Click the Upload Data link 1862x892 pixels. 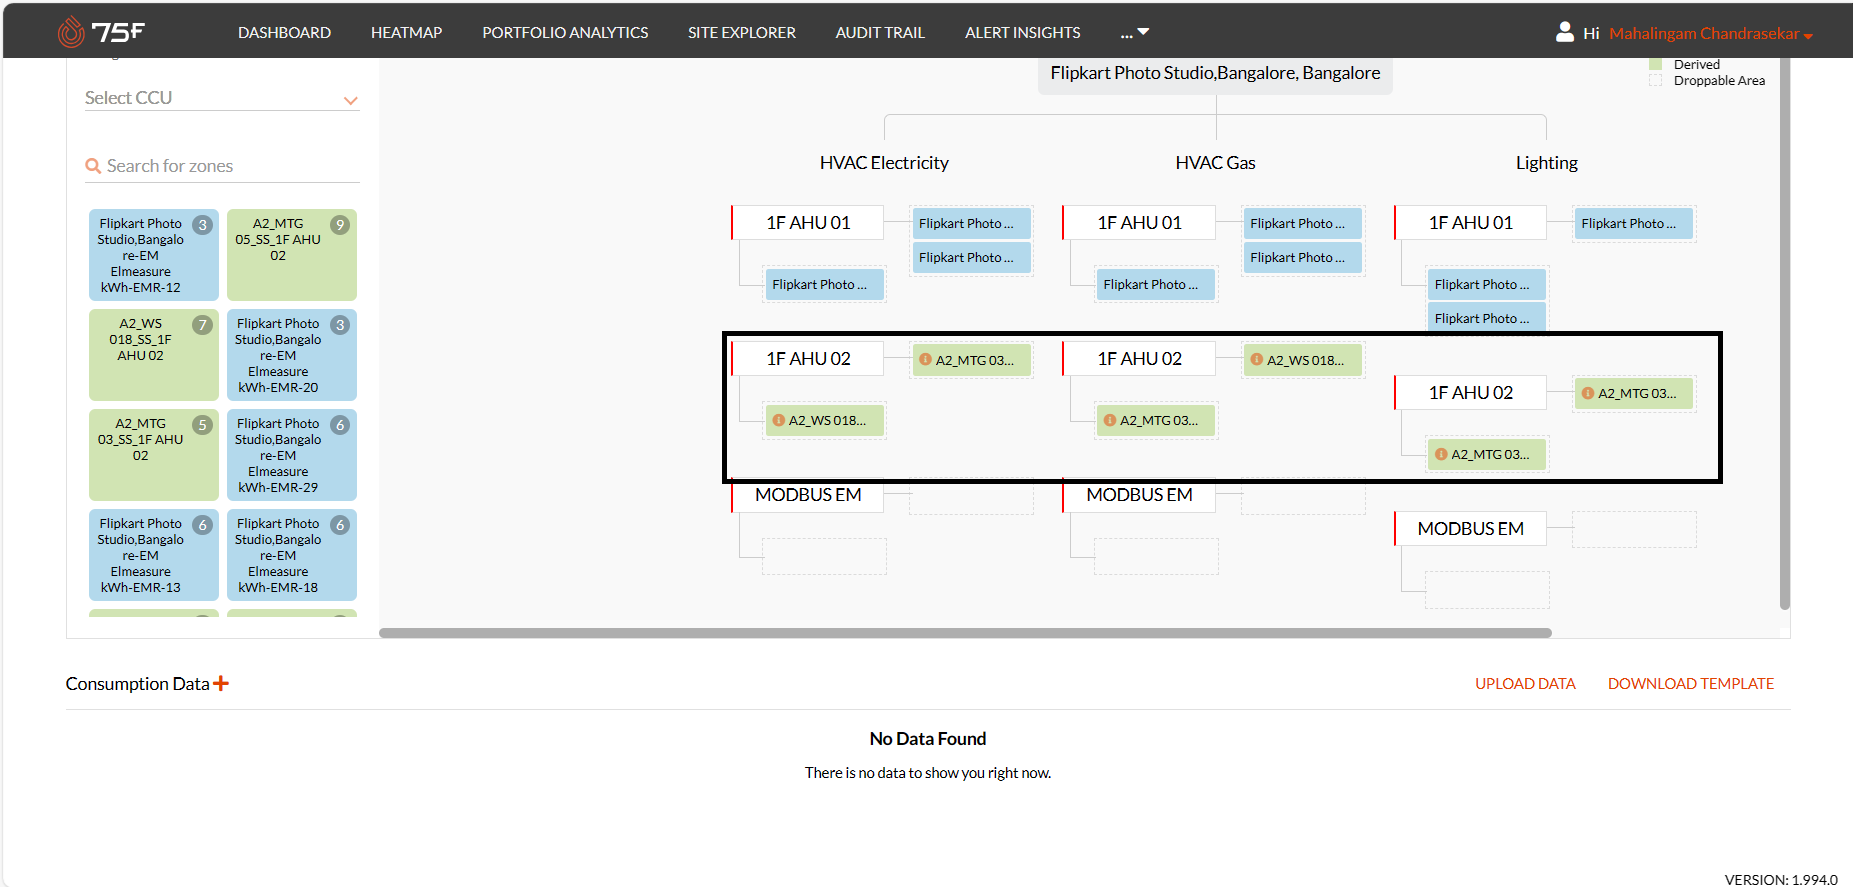tap(1525, 684)
